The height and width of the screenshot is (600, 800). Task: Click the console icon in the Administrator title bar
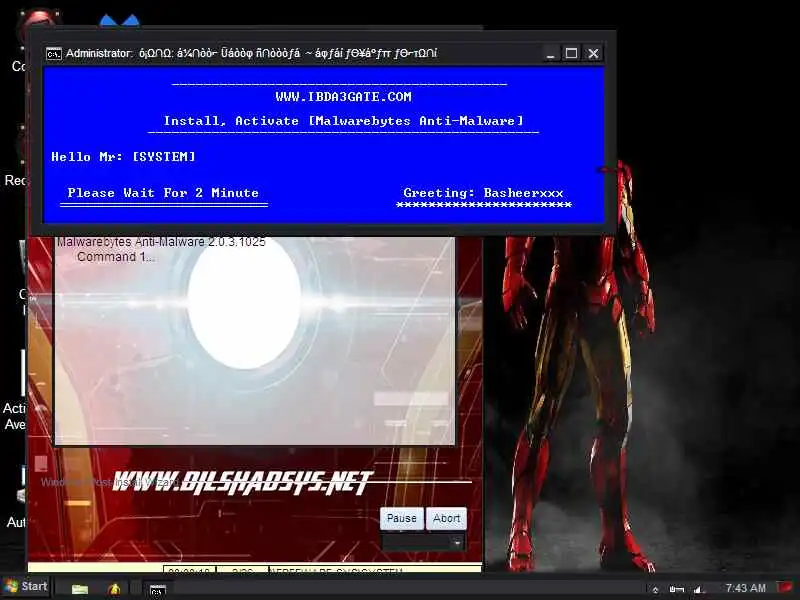pos(54,54)
